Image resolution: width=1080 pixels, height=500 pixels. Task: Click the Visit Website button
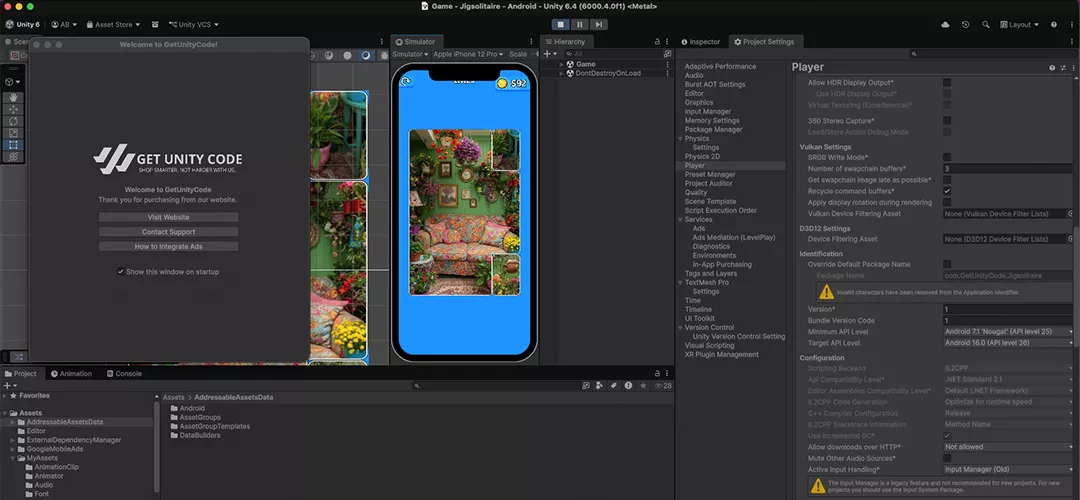pos(168,217)
